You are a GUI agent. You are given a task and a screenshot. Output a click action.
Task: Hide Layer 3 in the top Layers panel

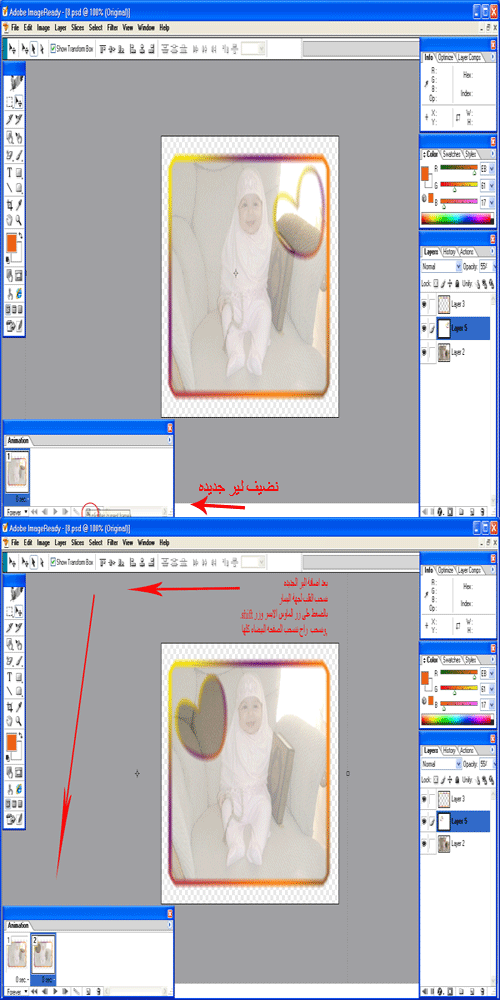(424, 304)
